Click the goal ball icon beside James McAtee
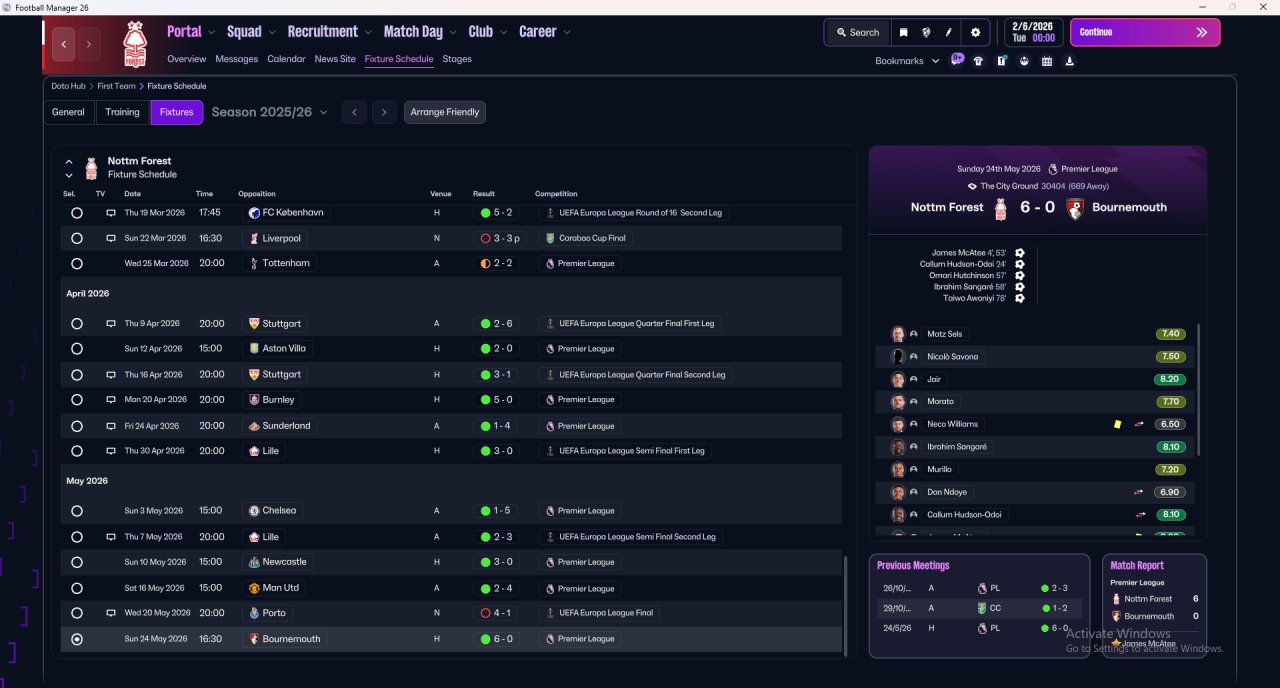1280x688 pixels. (1019, 253)
